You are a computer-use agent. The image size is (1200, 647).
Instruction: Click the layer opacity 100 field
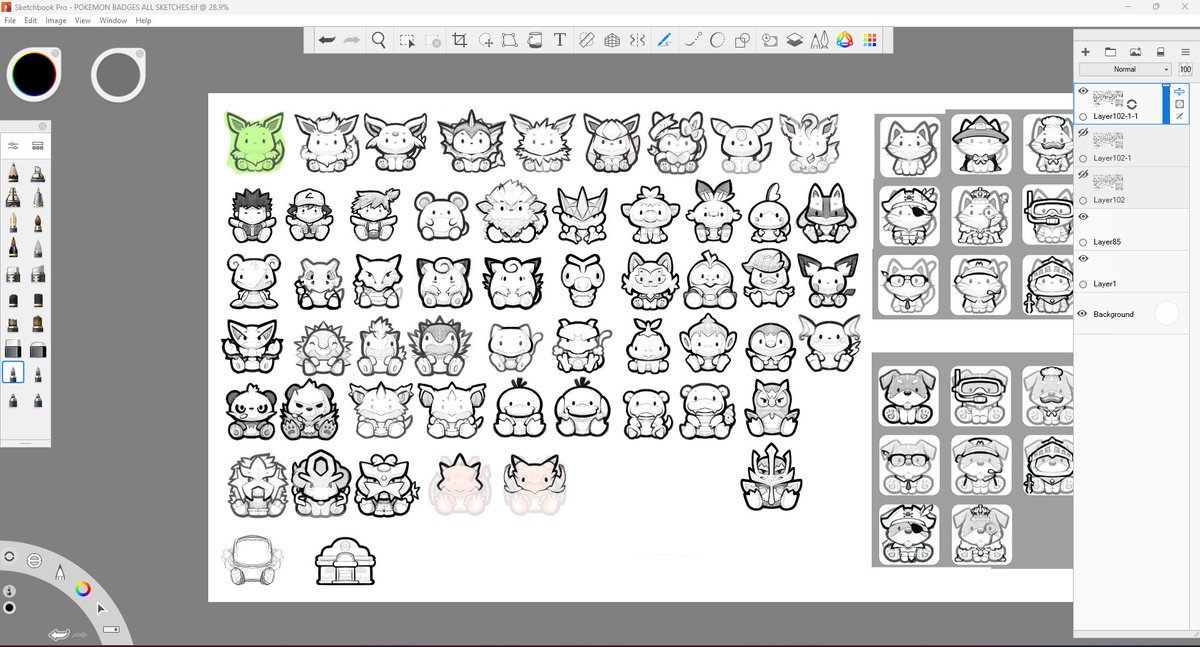[1185, 70]
